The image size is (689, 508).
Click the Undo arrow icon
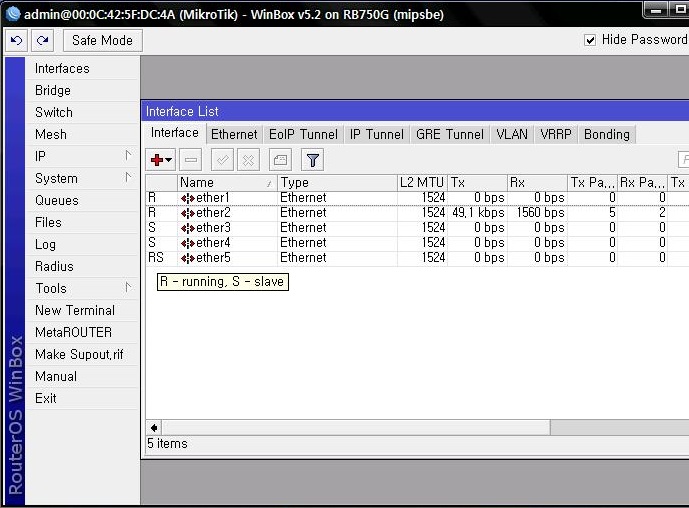tap(16, 40)
